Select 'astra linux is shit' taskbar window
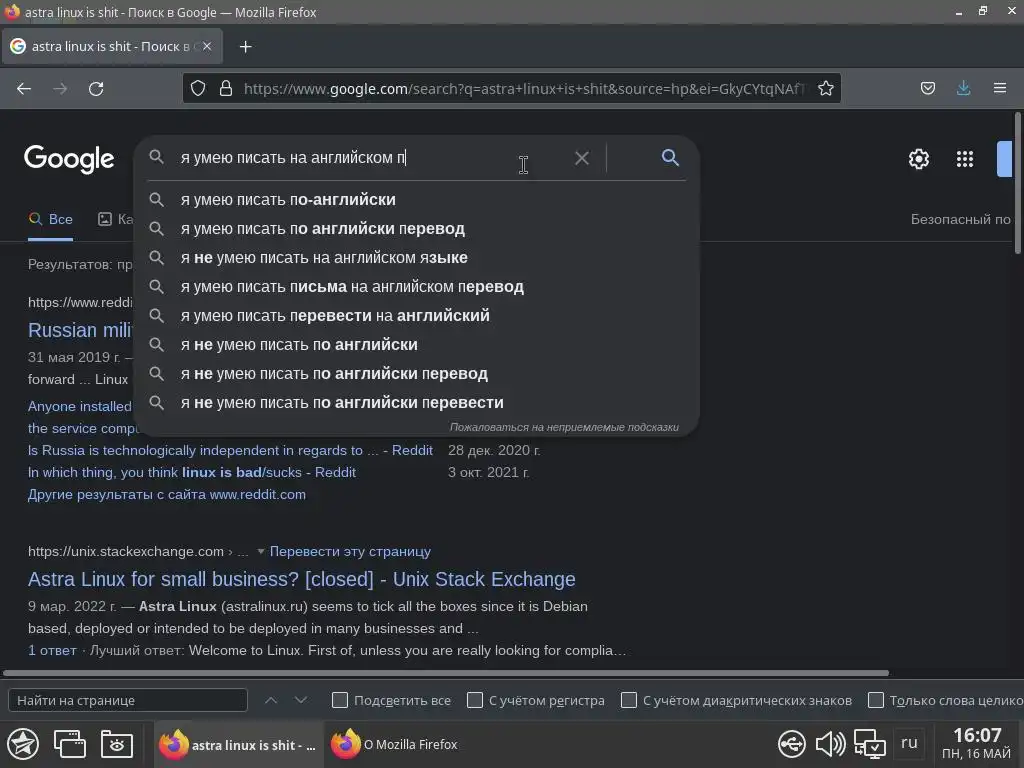Viewport: 1024px width, 768px height. coord(238,744)
